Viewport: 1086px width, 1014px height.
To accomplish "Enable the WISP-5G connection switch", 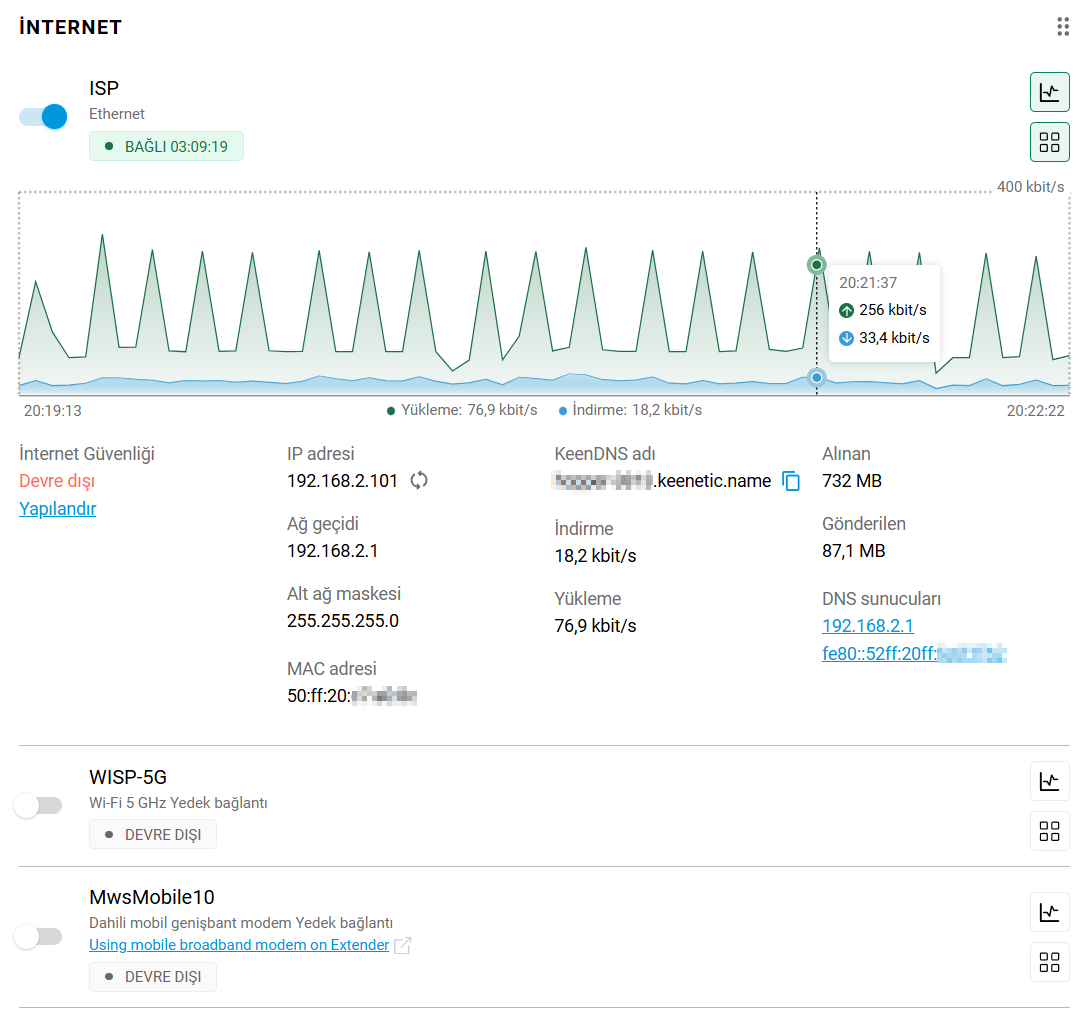I will tap(39, 806).
